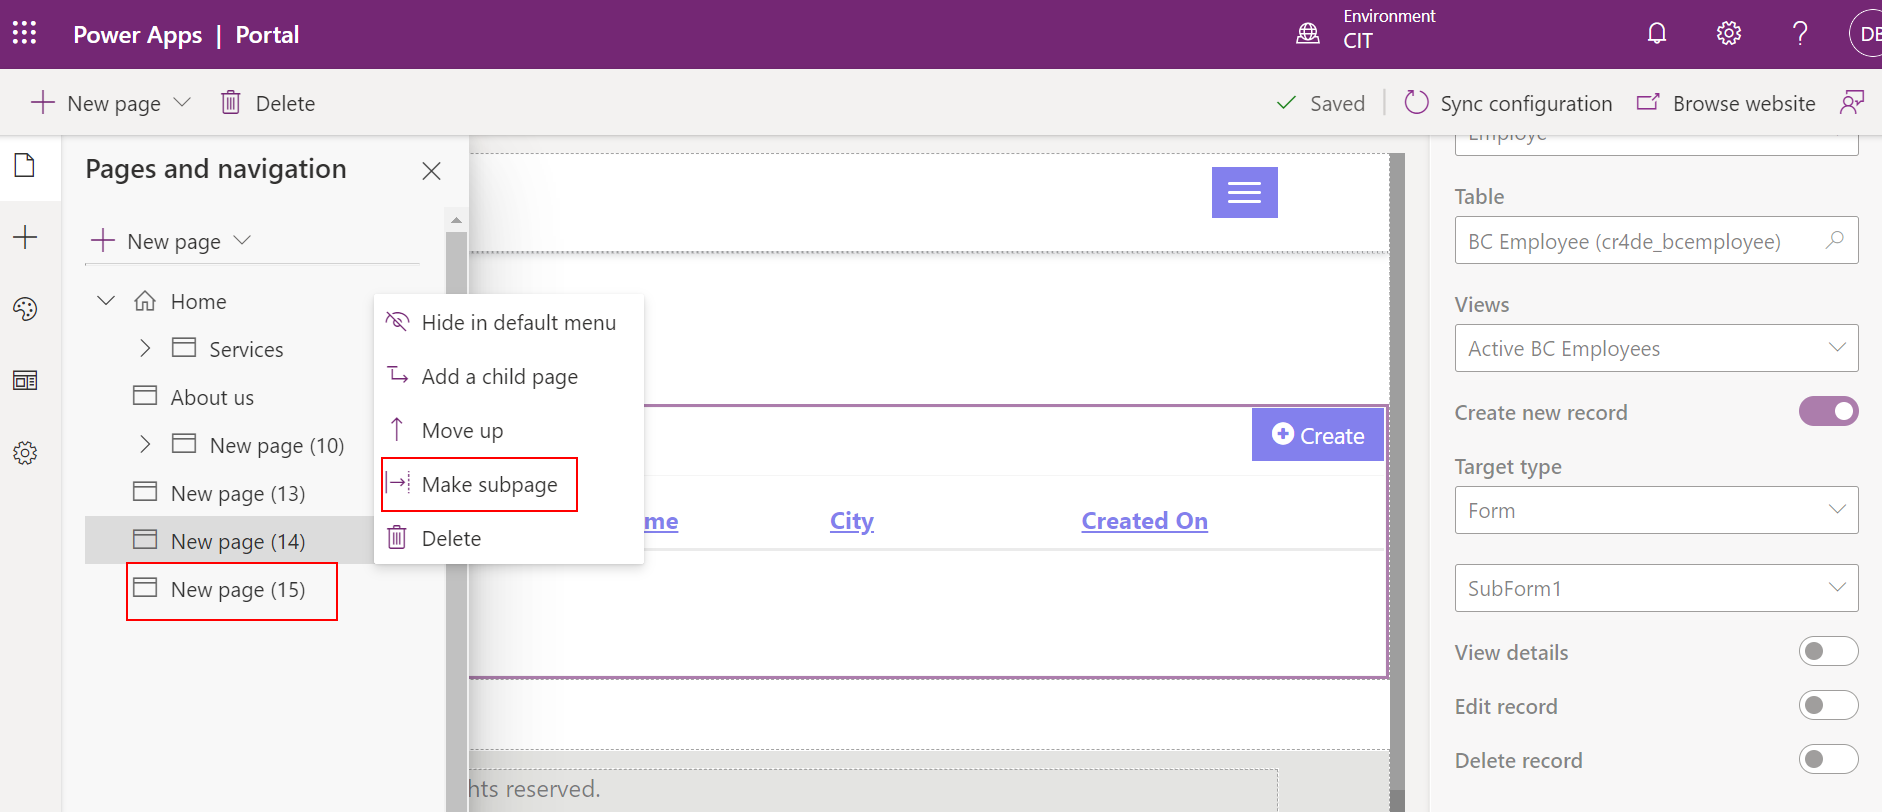This screenshot has height=812, width=1882.
Task: Click the Delete trash icon in toolbar
Action: coord(230,102)
